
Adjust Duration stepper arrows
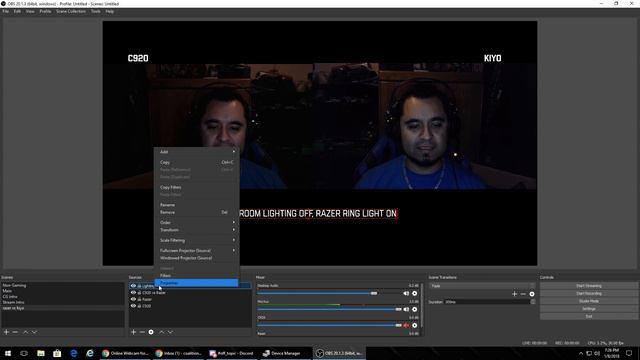(533, 302)
